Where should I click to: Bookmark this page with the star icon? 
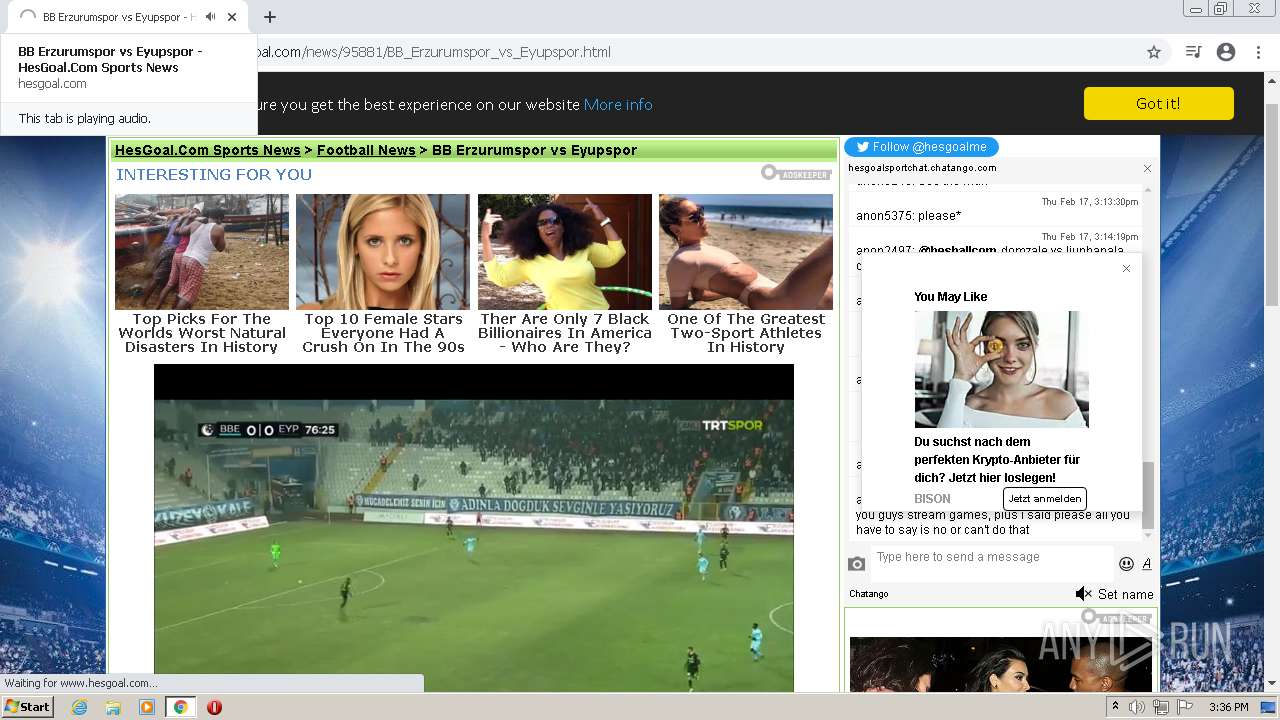pos(1154,52)
